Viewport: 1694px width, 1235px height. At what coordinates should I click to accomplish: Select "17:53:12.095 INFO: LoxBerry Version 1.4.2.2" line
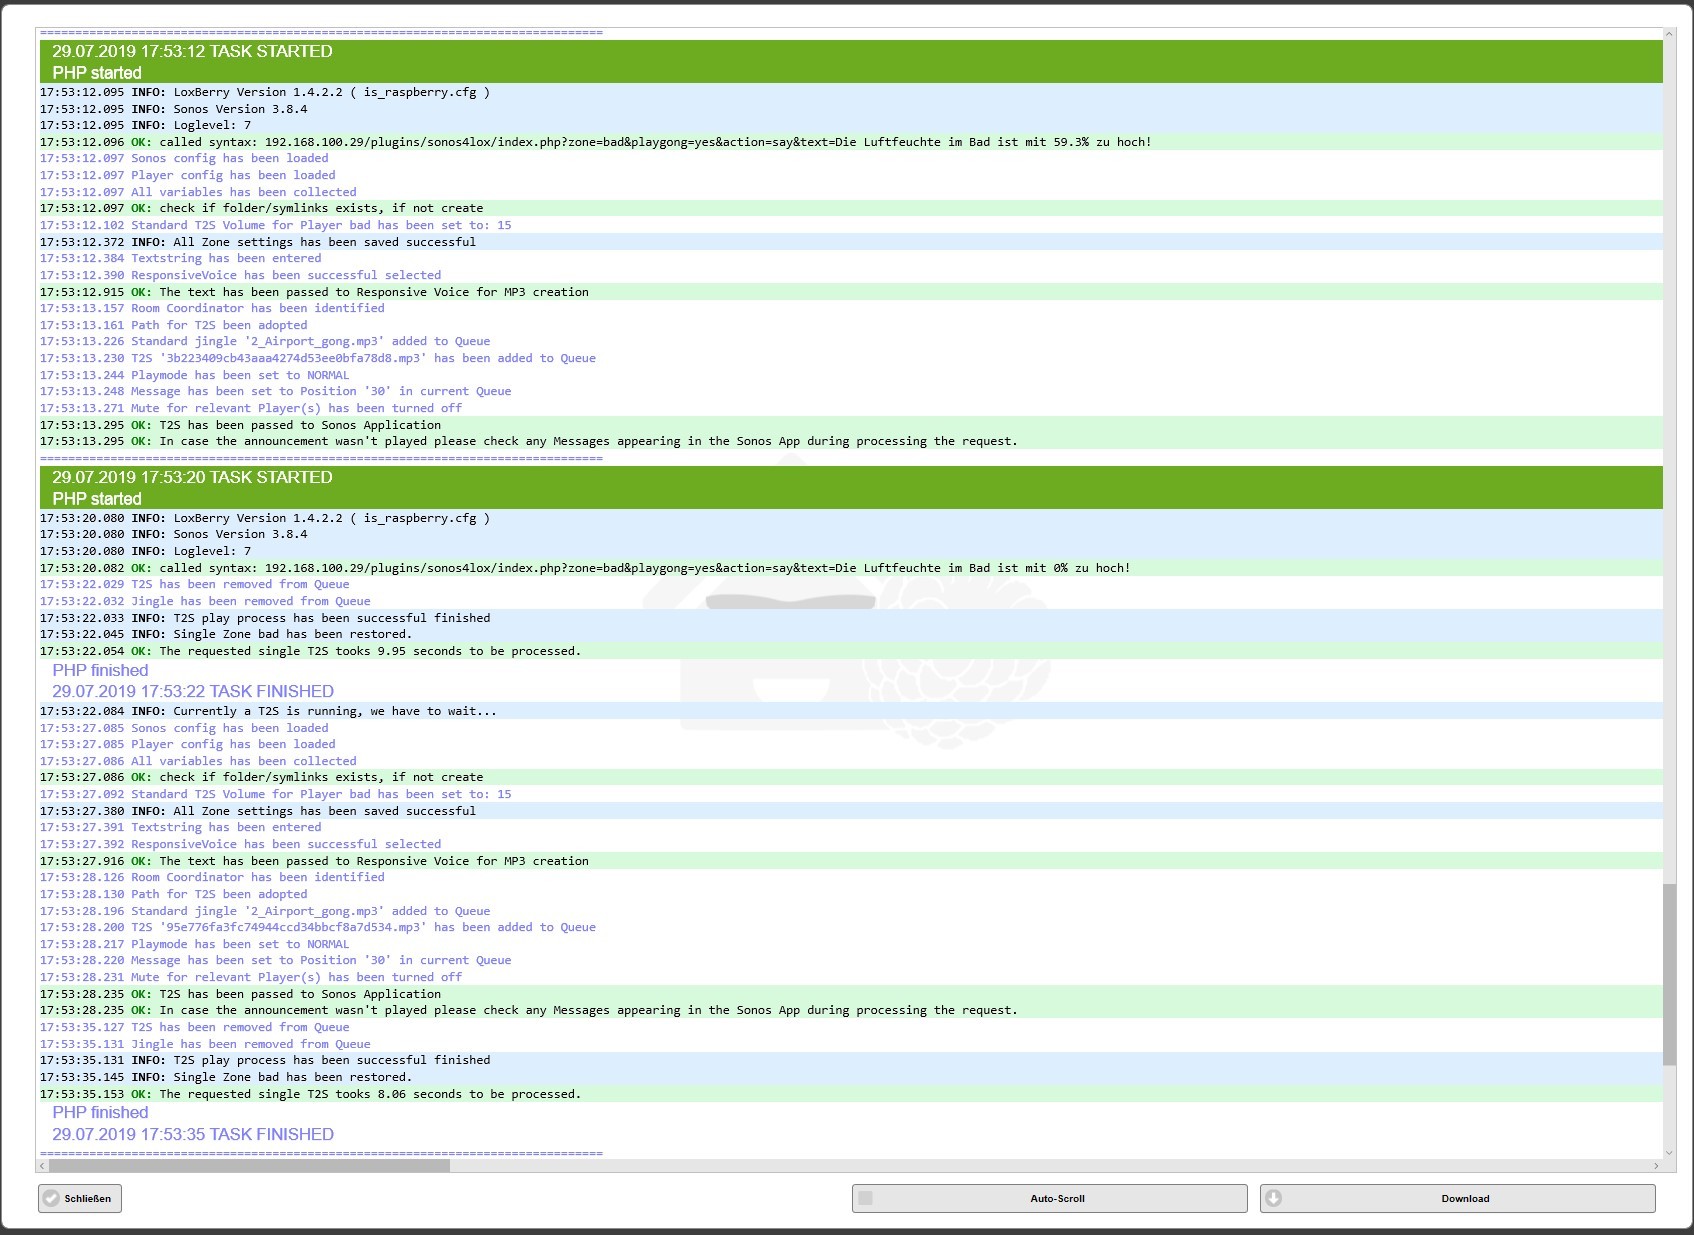pyautogui.click(x=851, y=92)
